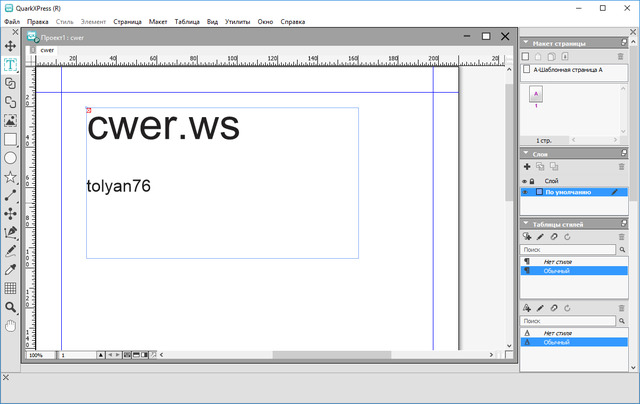This screenshot has height=404, width=640.
Task: Click the blank single page icon in Макет страницы
Action: click(526, 56)
